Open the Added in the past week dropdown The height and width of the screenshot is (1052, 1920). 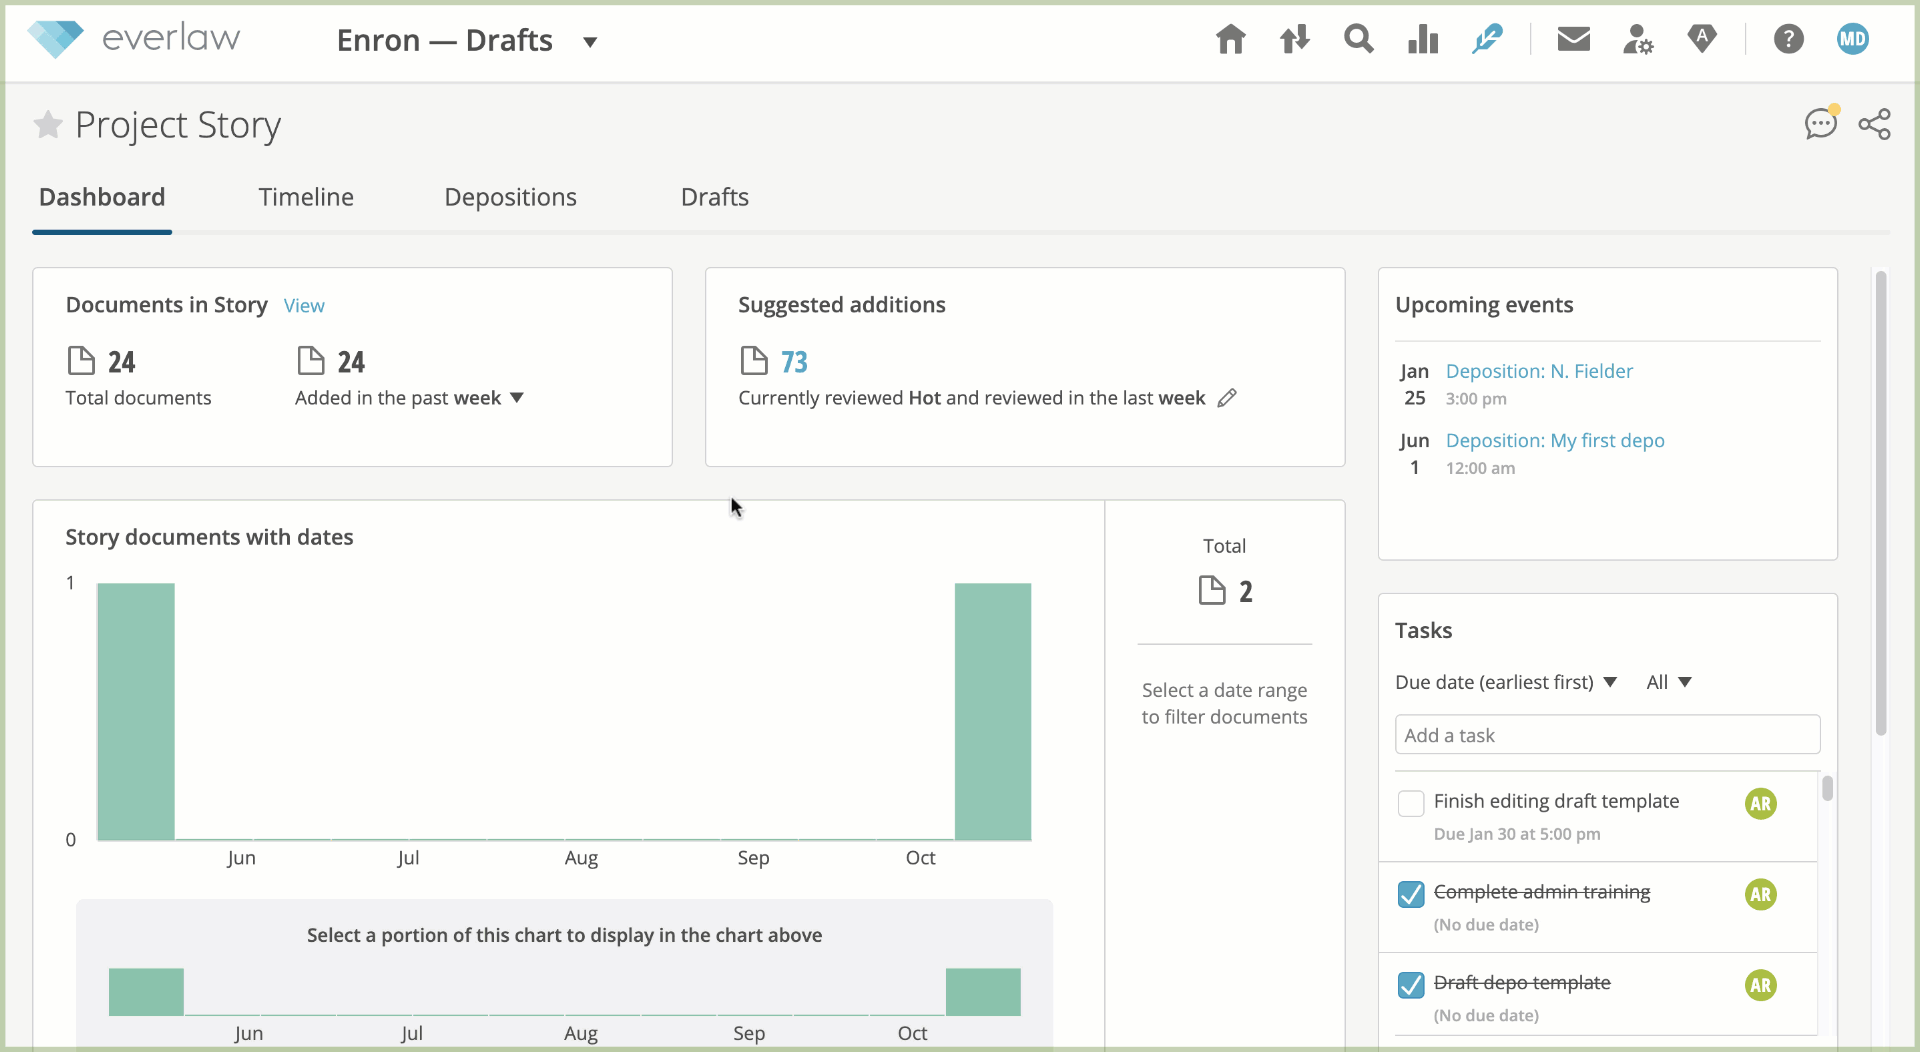click(409, 398)
